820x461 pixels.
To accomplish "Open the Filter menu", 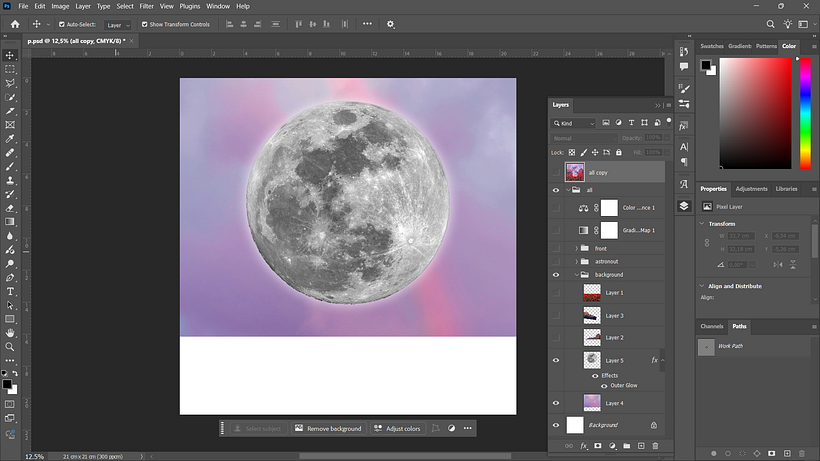I will [x=146, y=6].
